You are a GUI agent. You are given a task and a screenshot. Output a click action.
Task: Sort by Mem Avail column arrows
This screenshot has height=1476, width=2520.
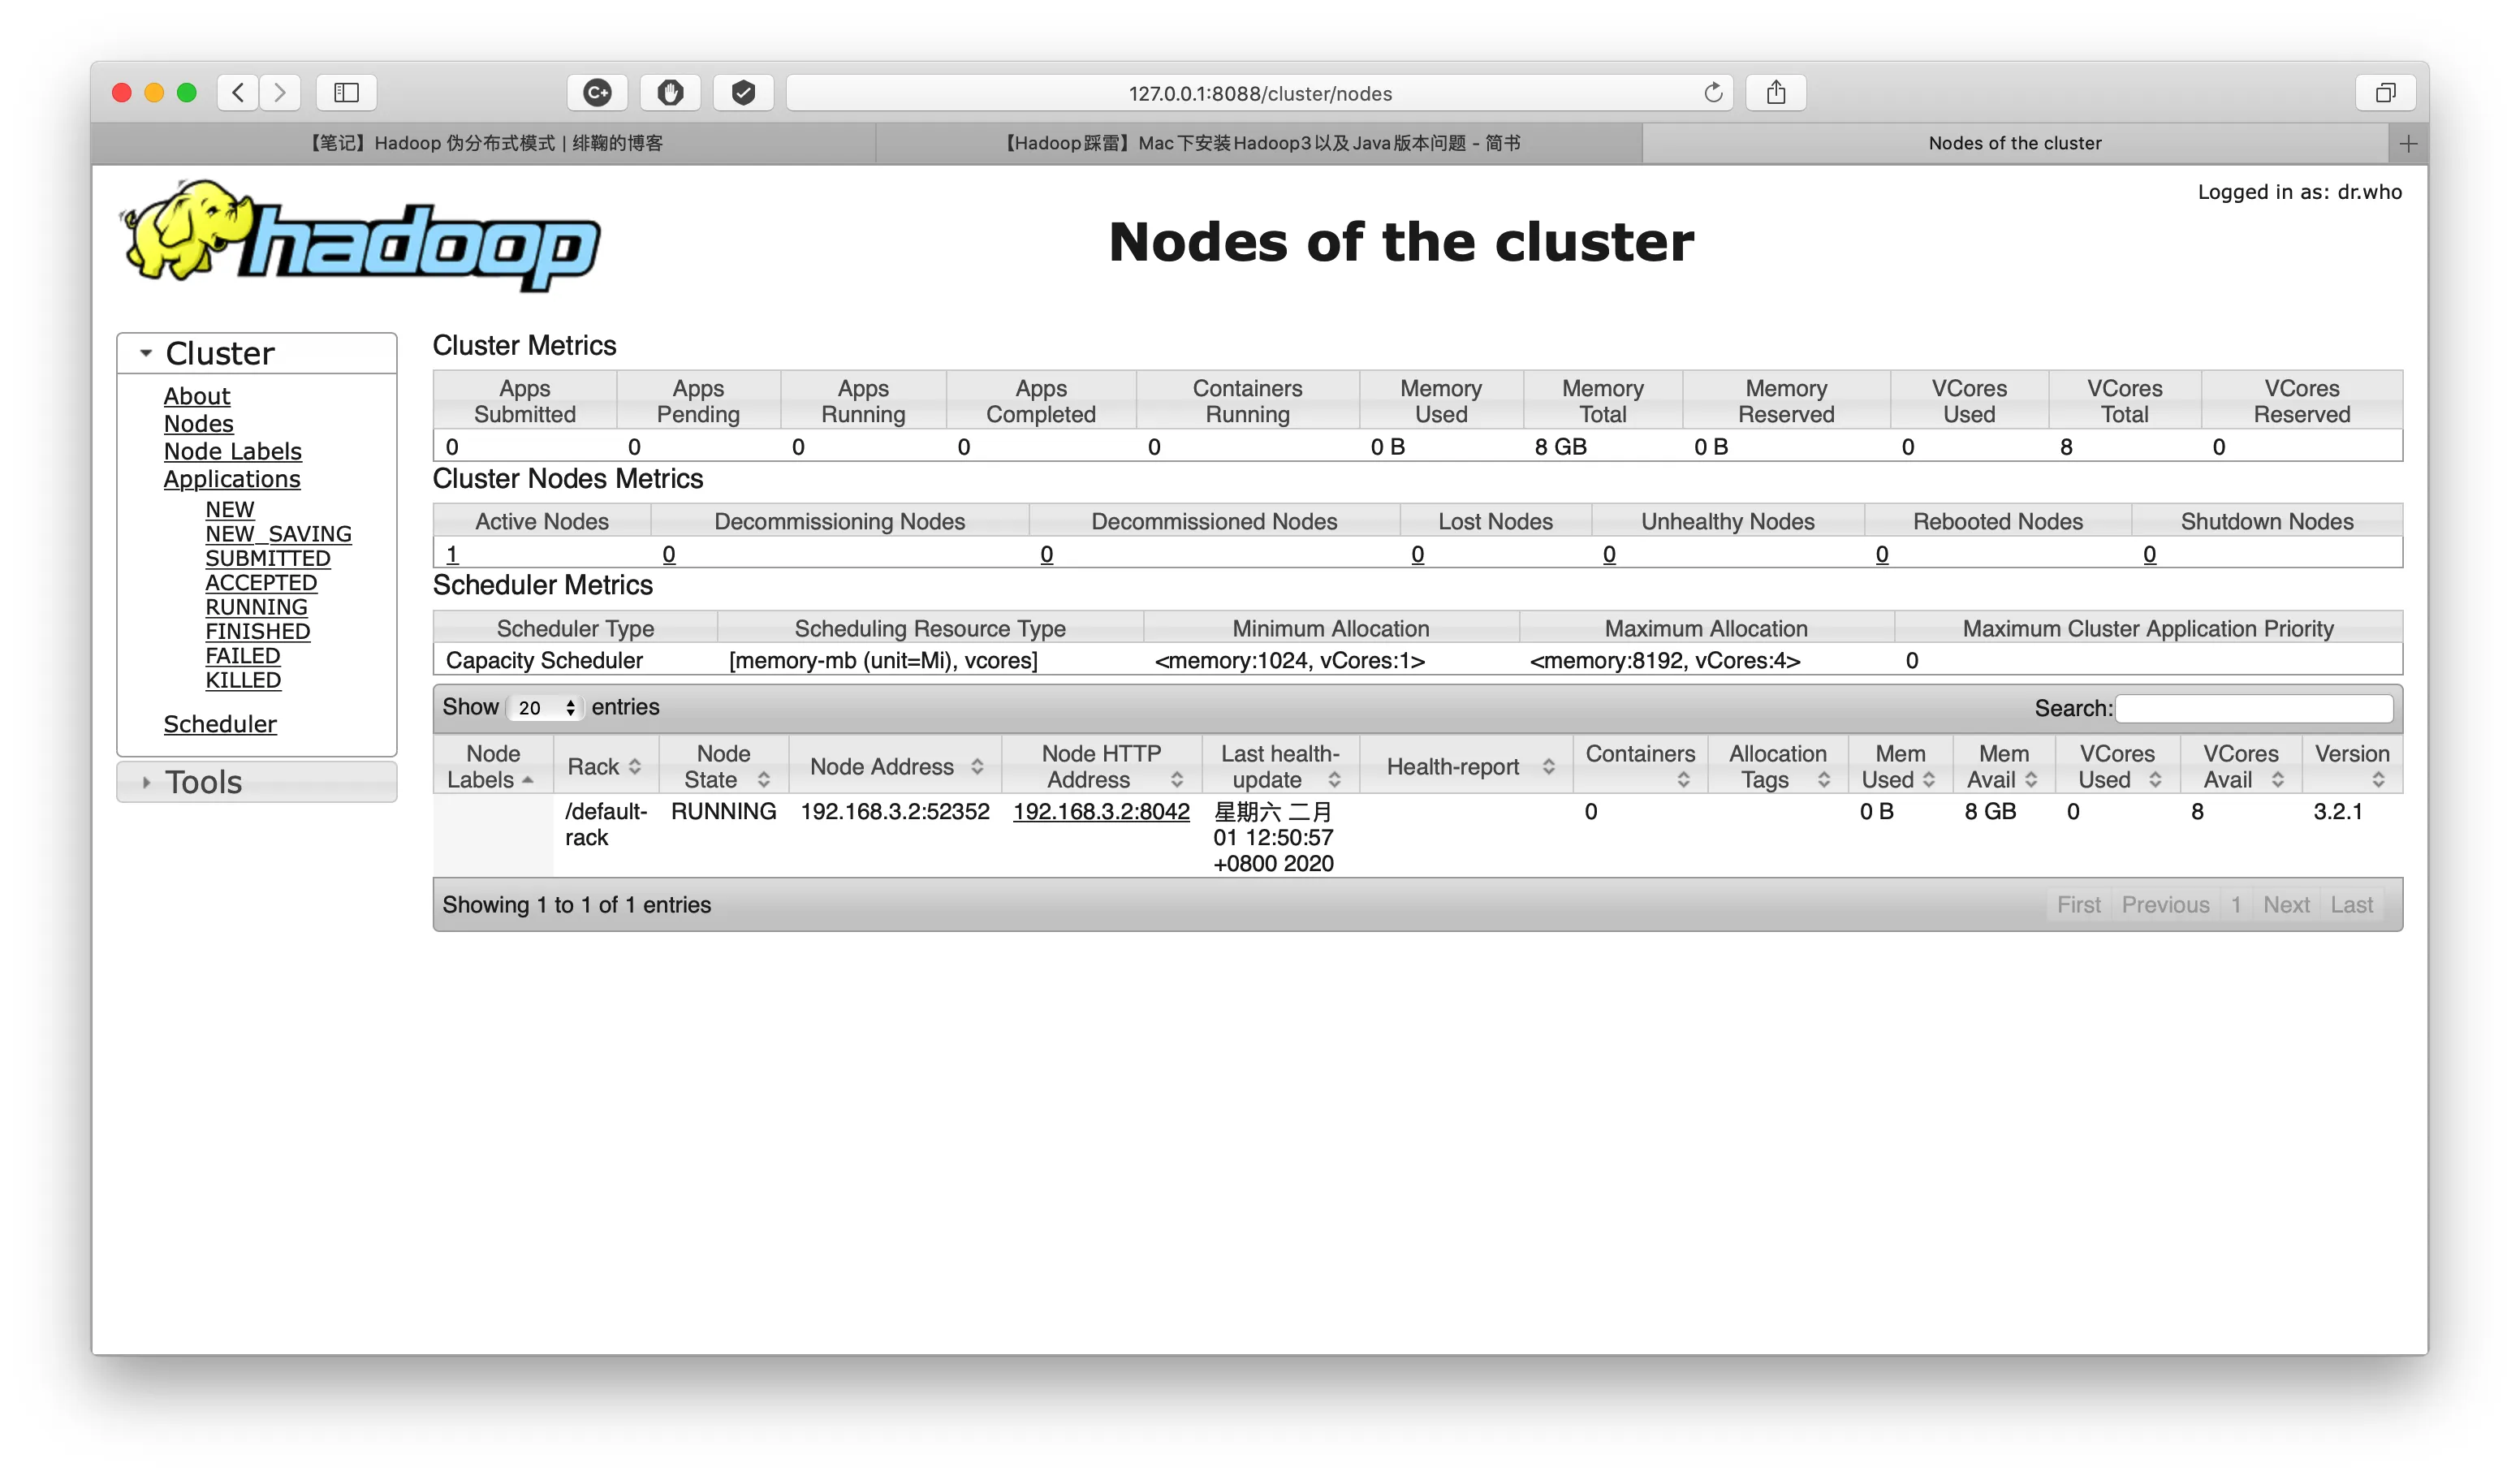2031,780
